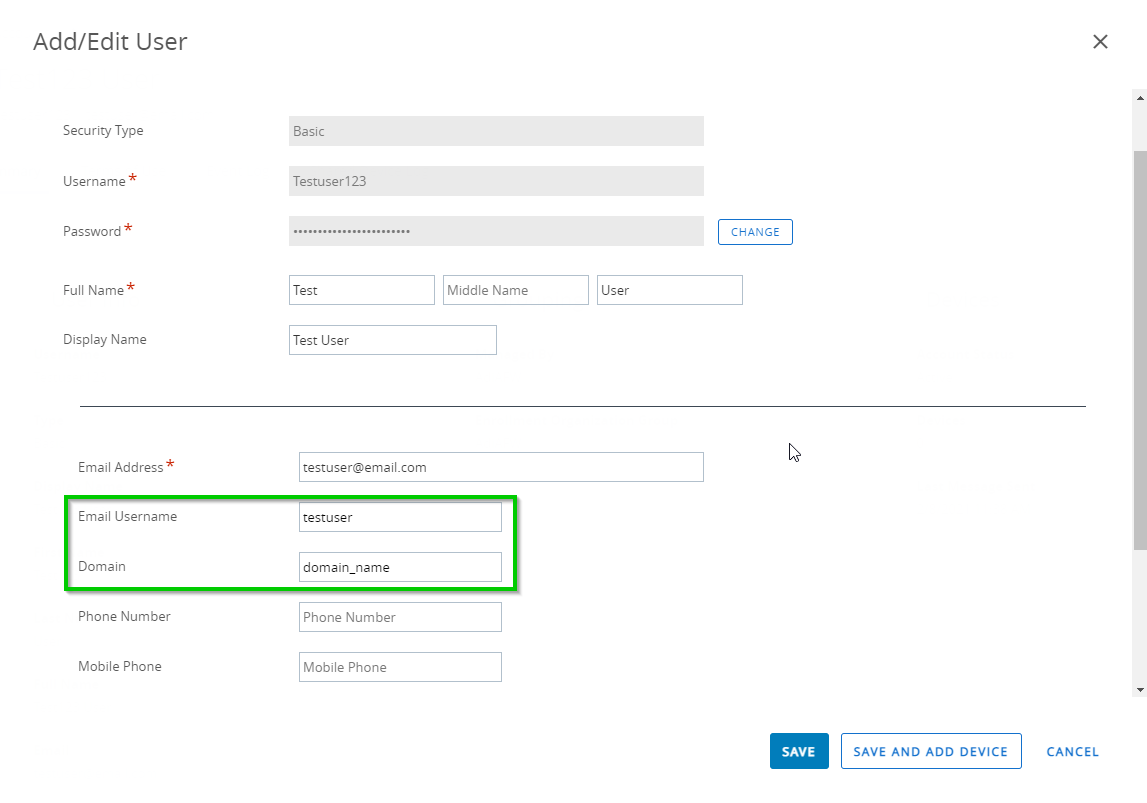Click the Security Type field showing Basic
Image resolution: width=1147 pixels, height=803 pixels.
coord(496,131)
